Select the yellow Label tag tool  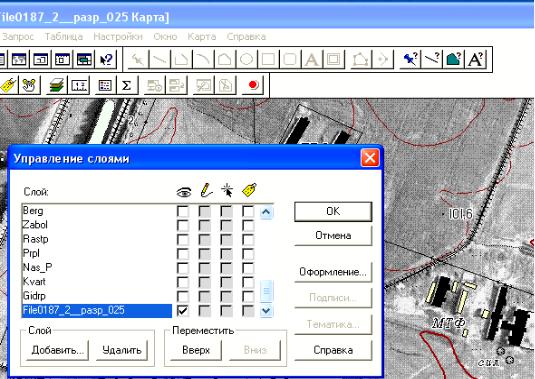8,85
